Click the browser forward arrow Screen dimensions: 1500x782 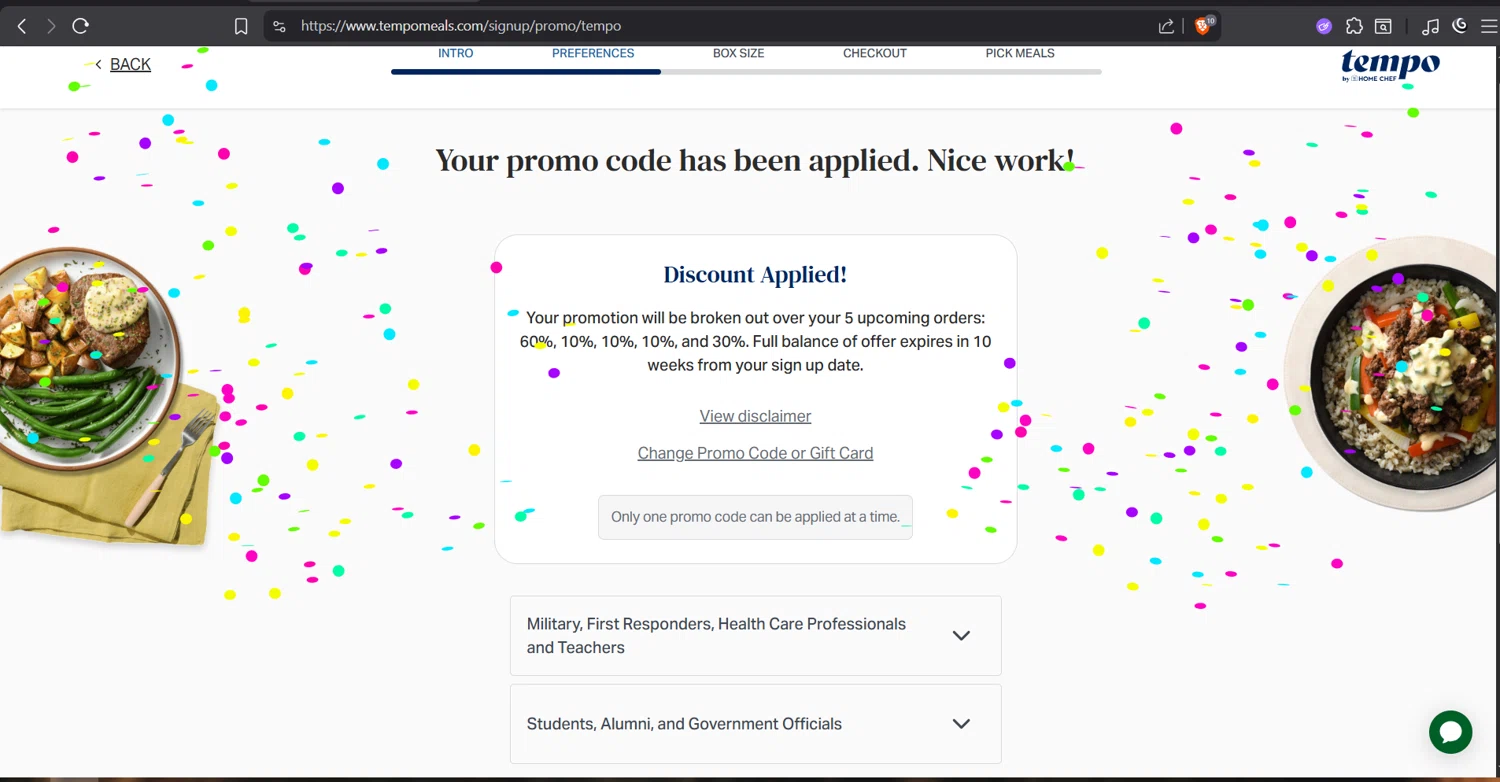[x=51, y=26]
